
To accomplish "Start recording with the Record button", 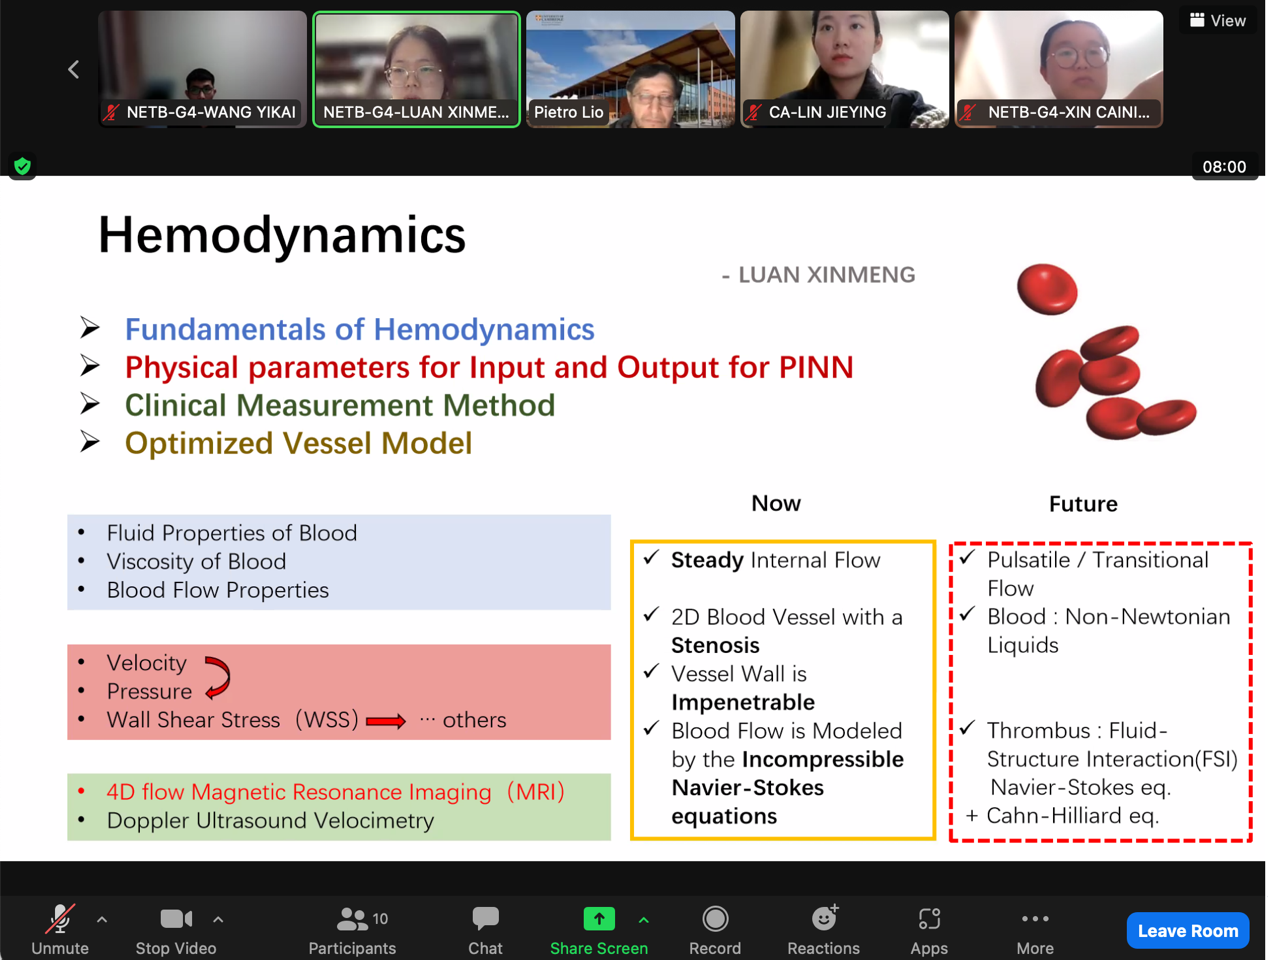I will point(715,930).
